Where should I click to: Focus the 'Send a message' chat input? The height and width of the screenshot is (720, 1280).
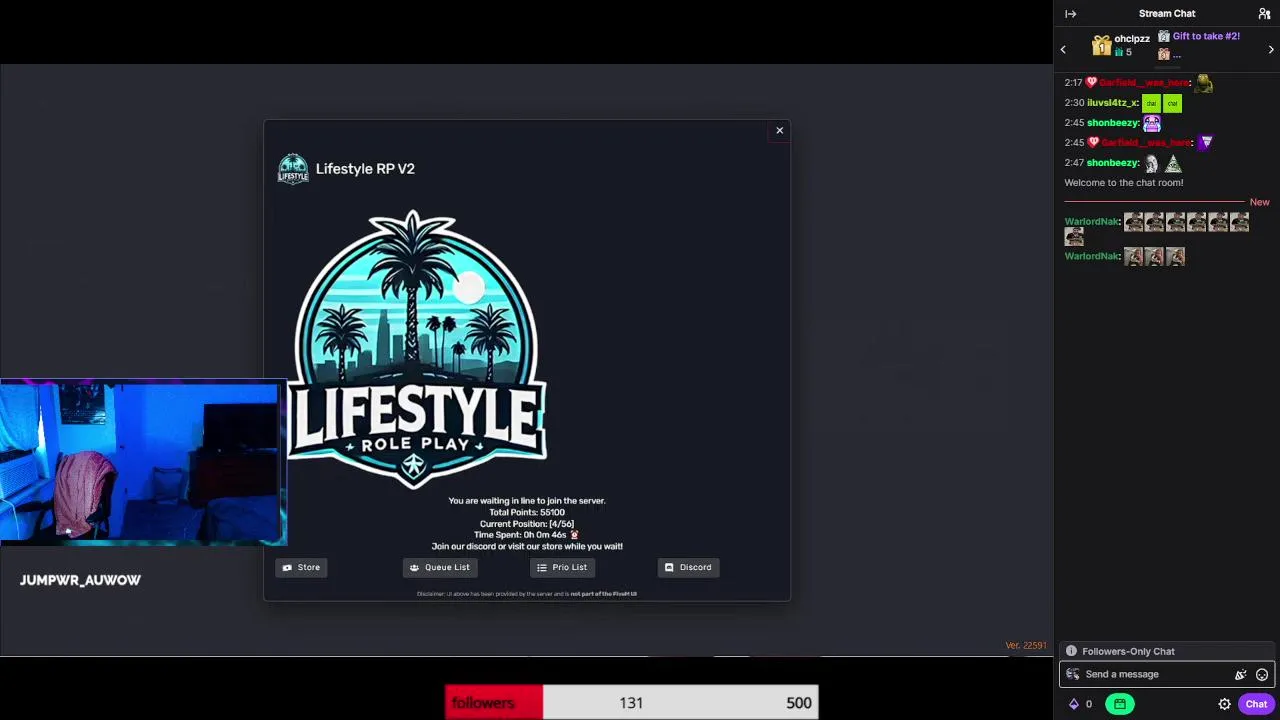(x=1166, y=674)
